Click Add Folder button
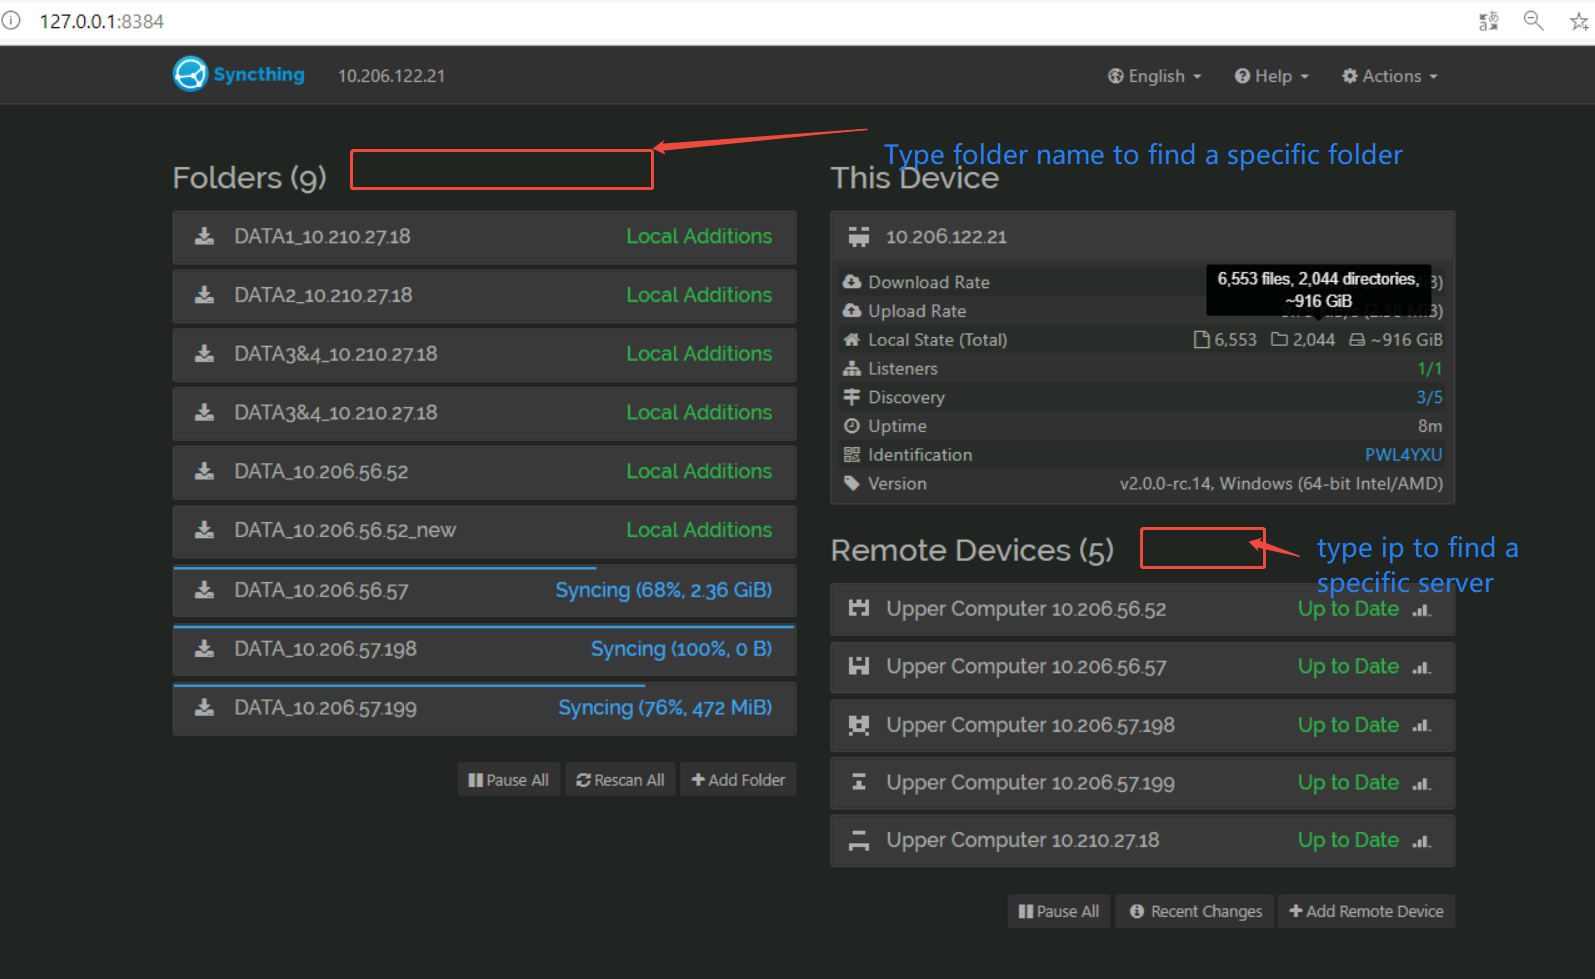1595x979 pixels. coord(738,780)
